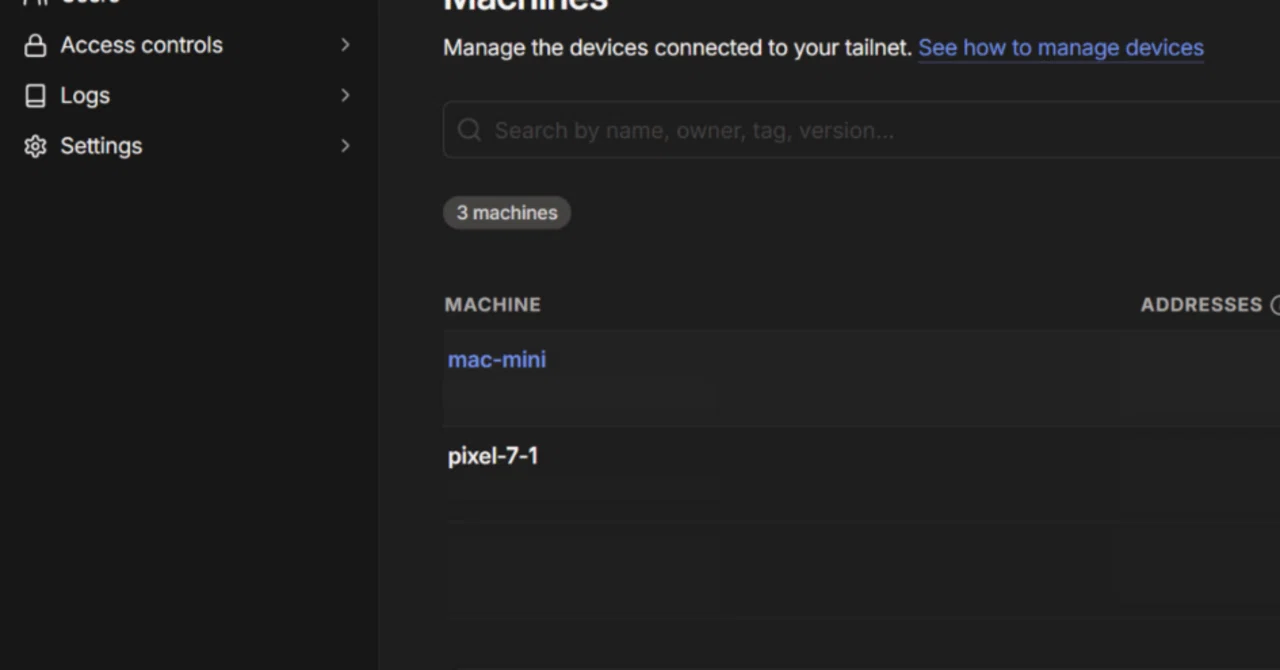Expand the Access controls chevron
This screenshot has height=670, width=1280.
(x=345, y=45)
